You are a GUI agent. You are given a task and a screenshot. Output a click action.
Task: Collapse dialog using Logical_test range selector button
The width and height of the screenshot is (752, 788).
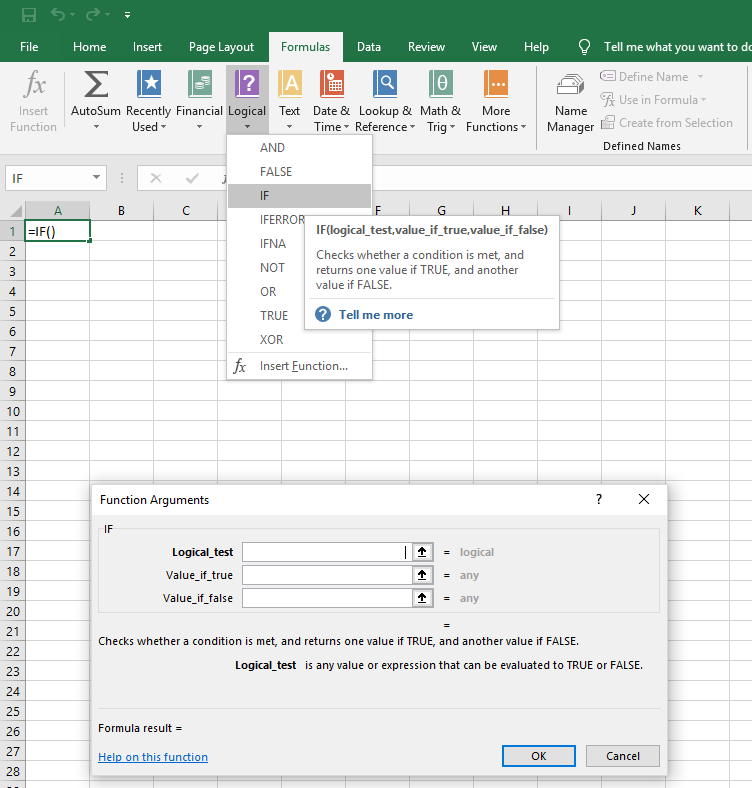tap(423, 552)
